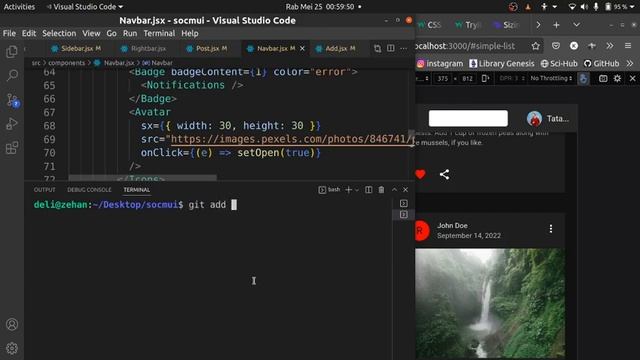Switch to the OUTPUT panel tab
The height and width of the screenshot is (360, 640).
point(44,190)
